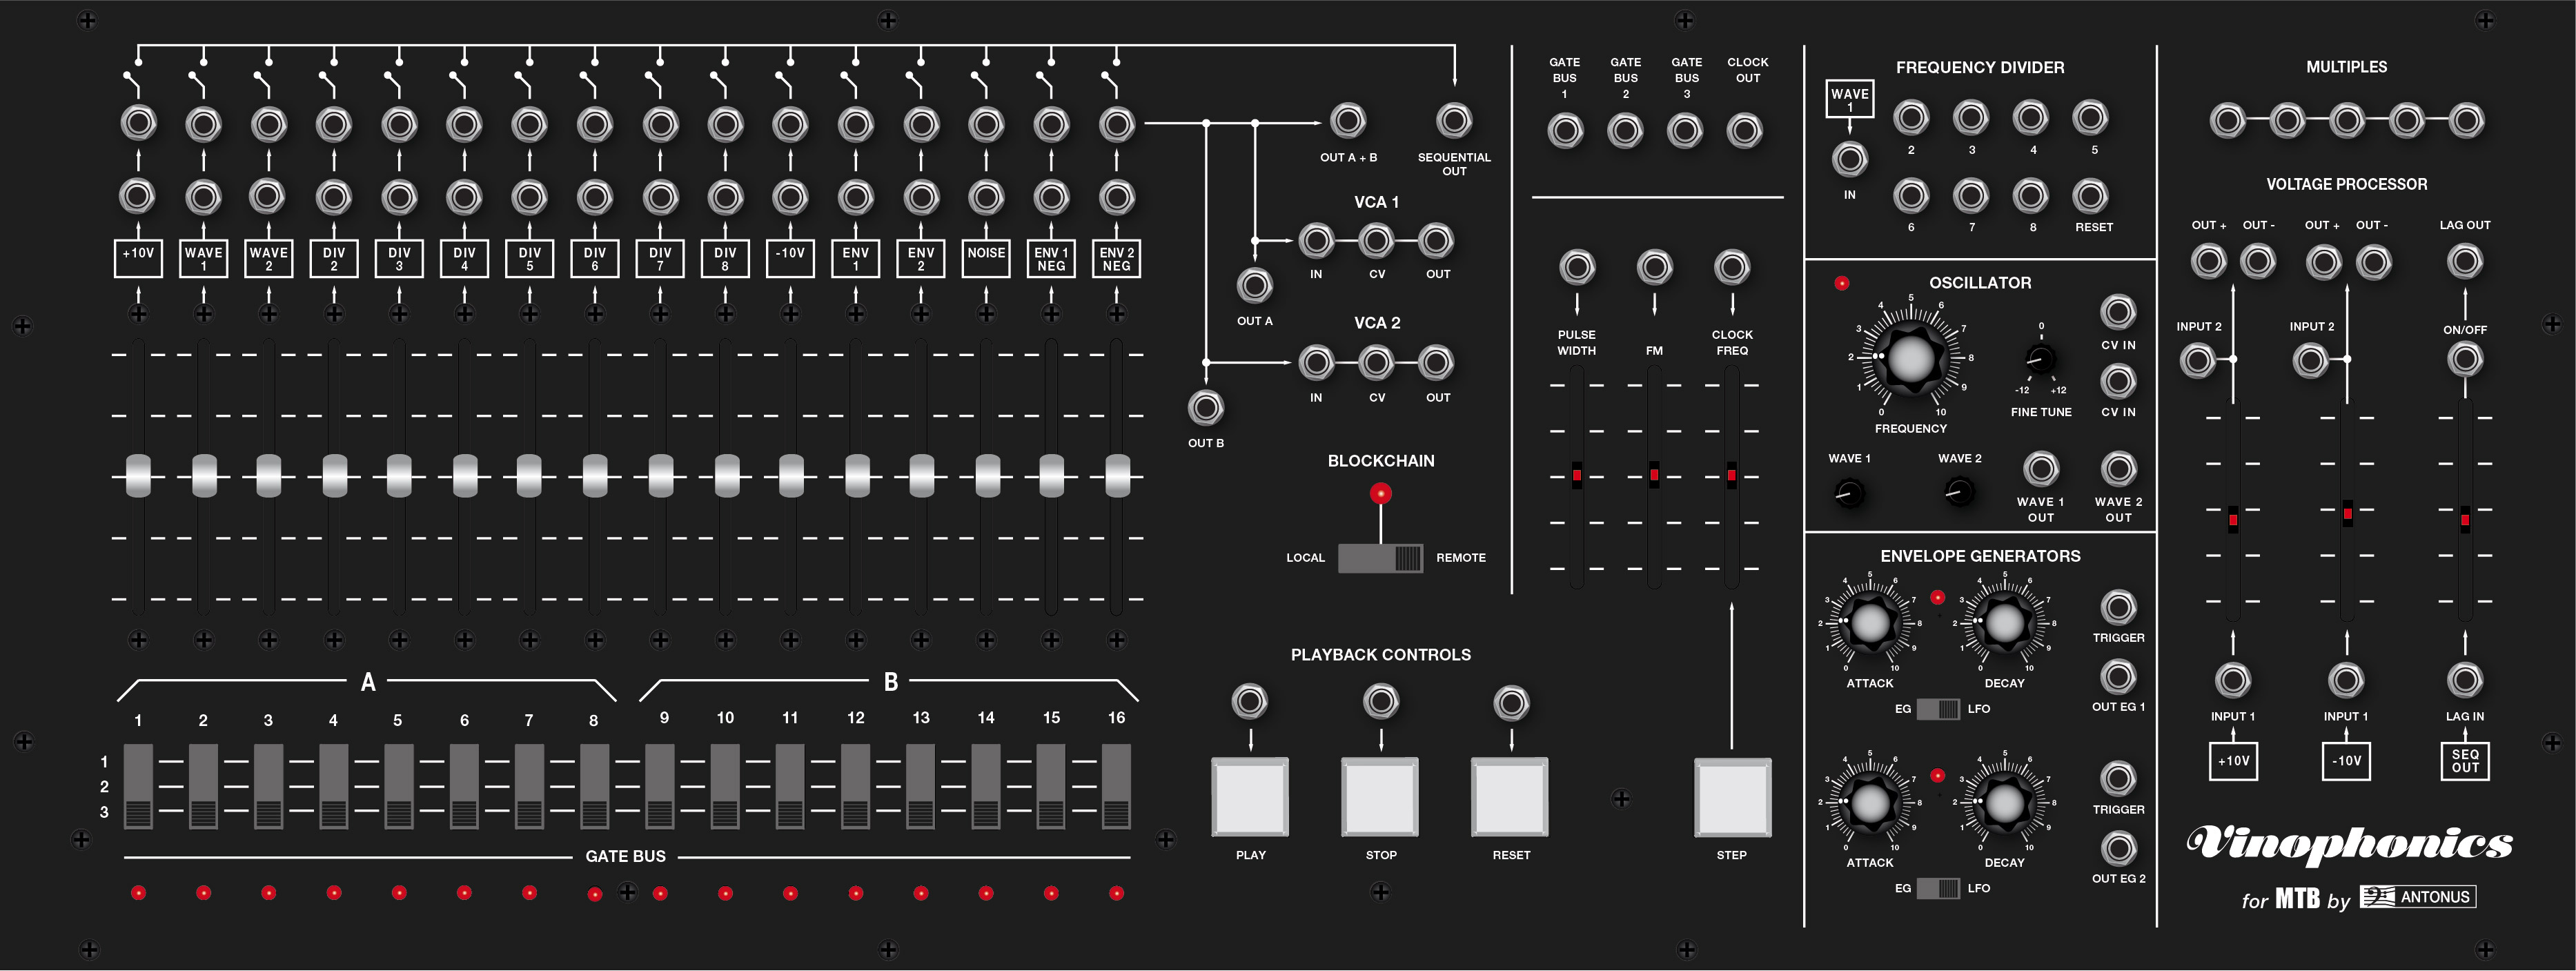
Task: Click the LAG slider handle
Action: point(2464,519)
